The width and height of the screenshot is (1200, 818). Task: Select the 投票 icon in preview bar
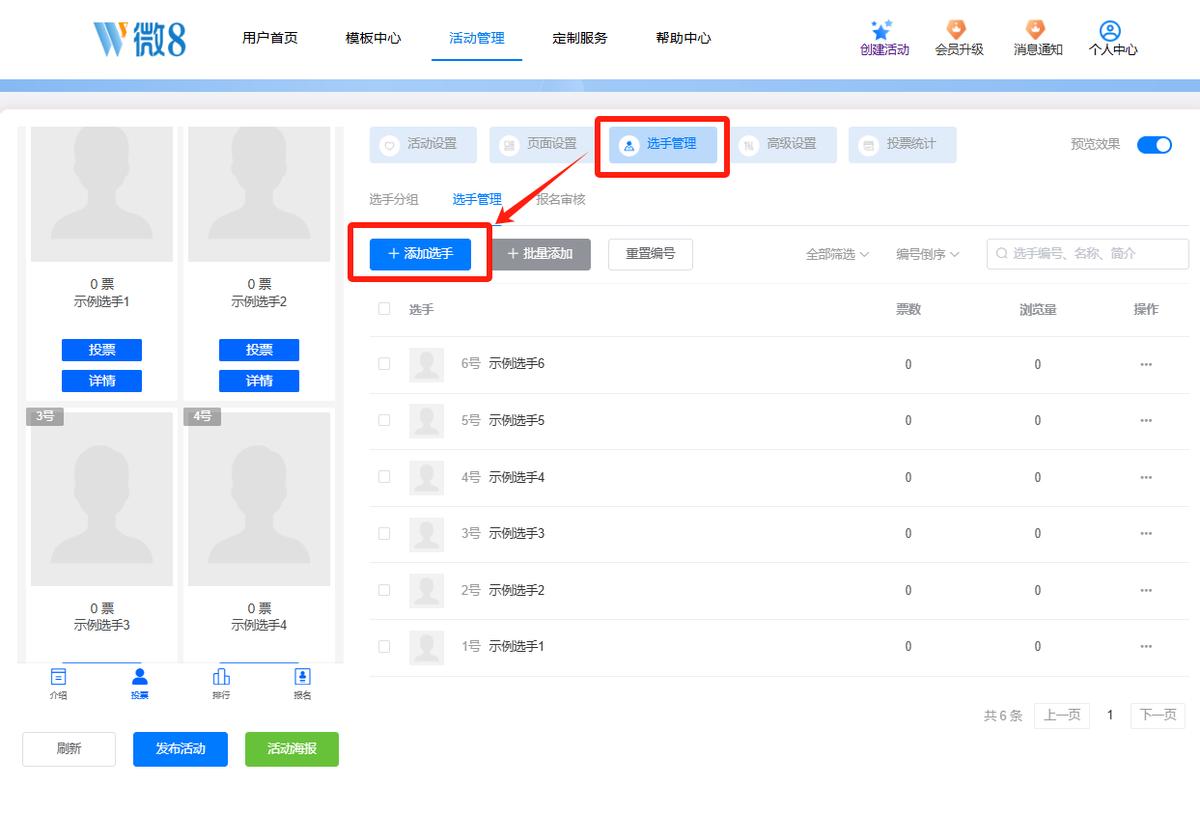pyautogui.click(x=140, y=677)
